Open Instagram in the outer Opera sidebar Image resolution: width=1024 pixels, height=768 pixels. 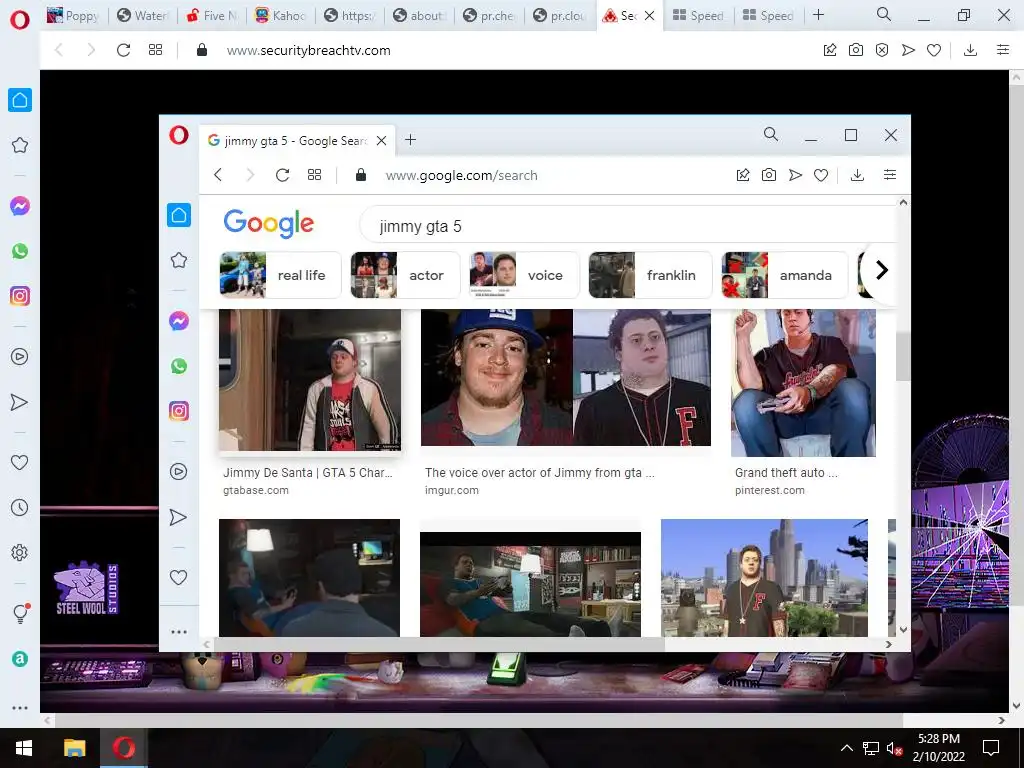(x=20, y=296)
